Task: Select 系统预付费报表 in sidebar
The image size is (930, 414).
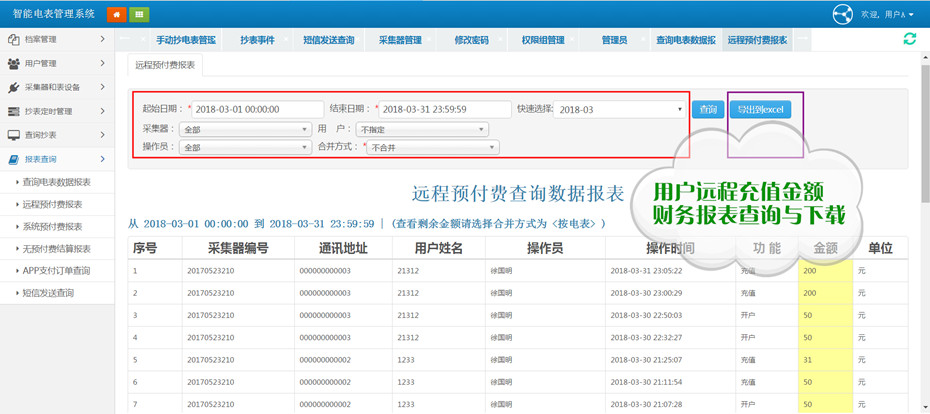Action: coord(52,226)
